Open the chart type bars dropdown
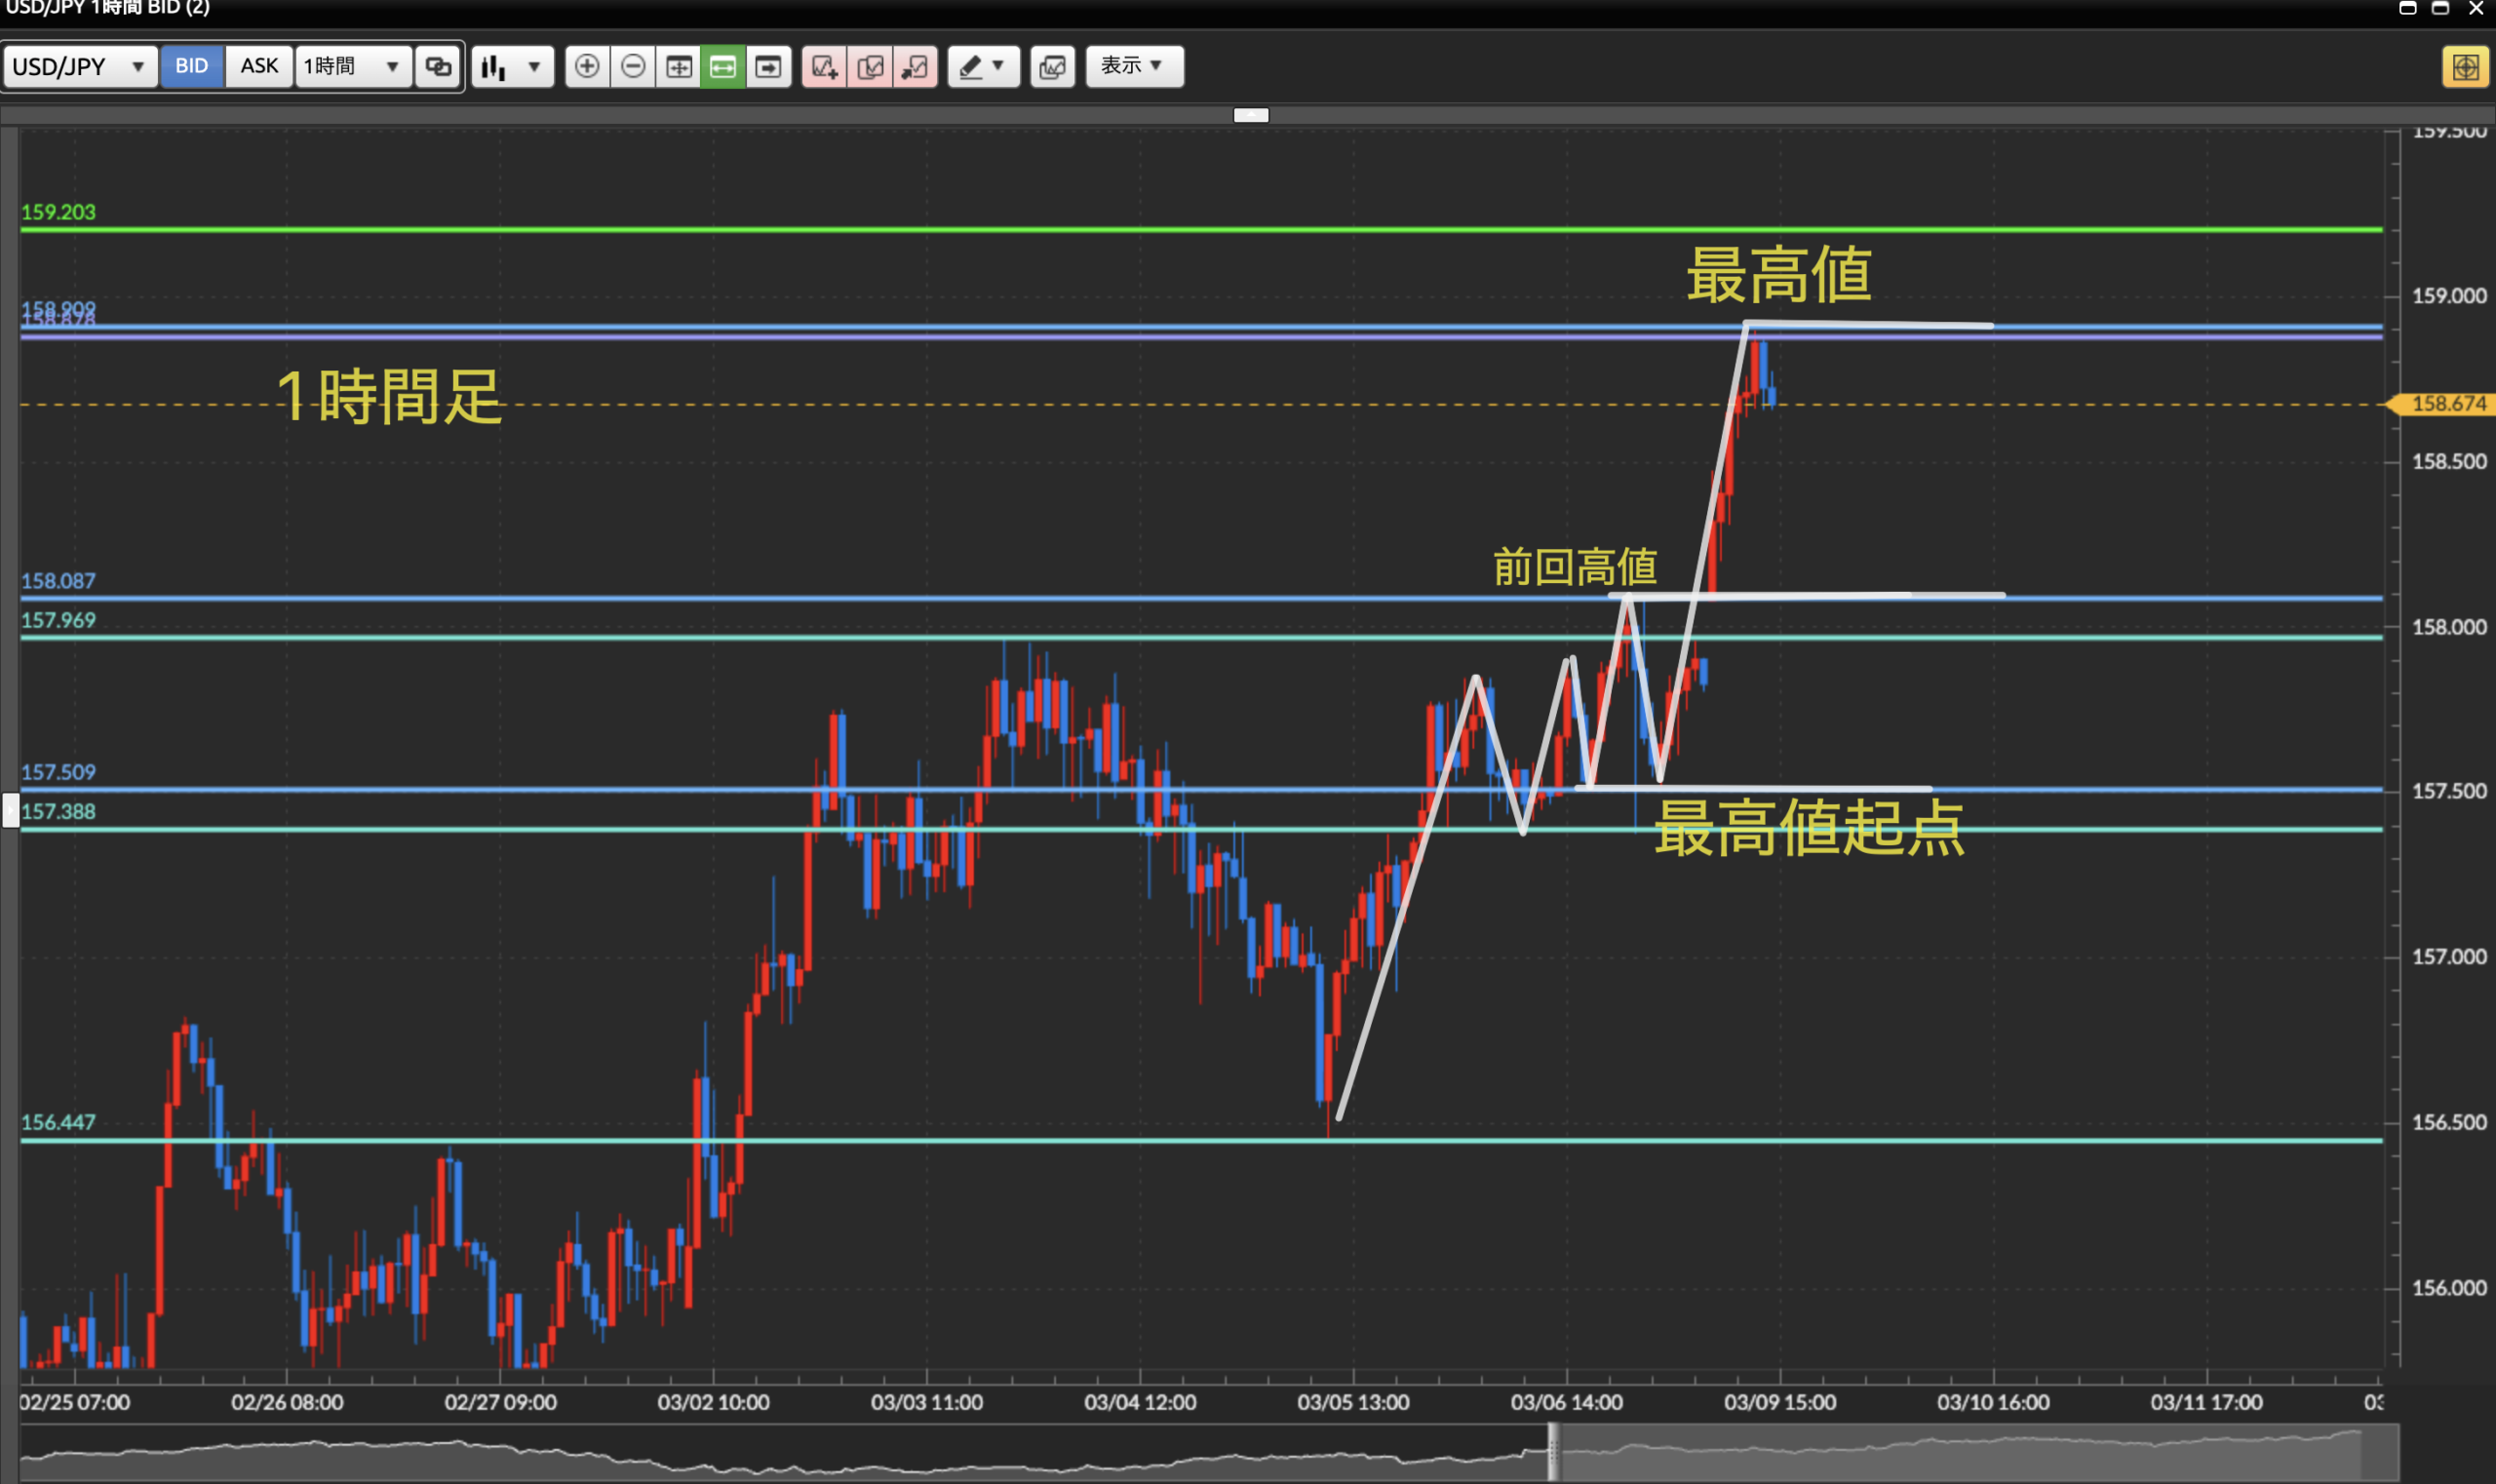Image resolution: width=2496 pixels, height=1484 pixels. 511,67
